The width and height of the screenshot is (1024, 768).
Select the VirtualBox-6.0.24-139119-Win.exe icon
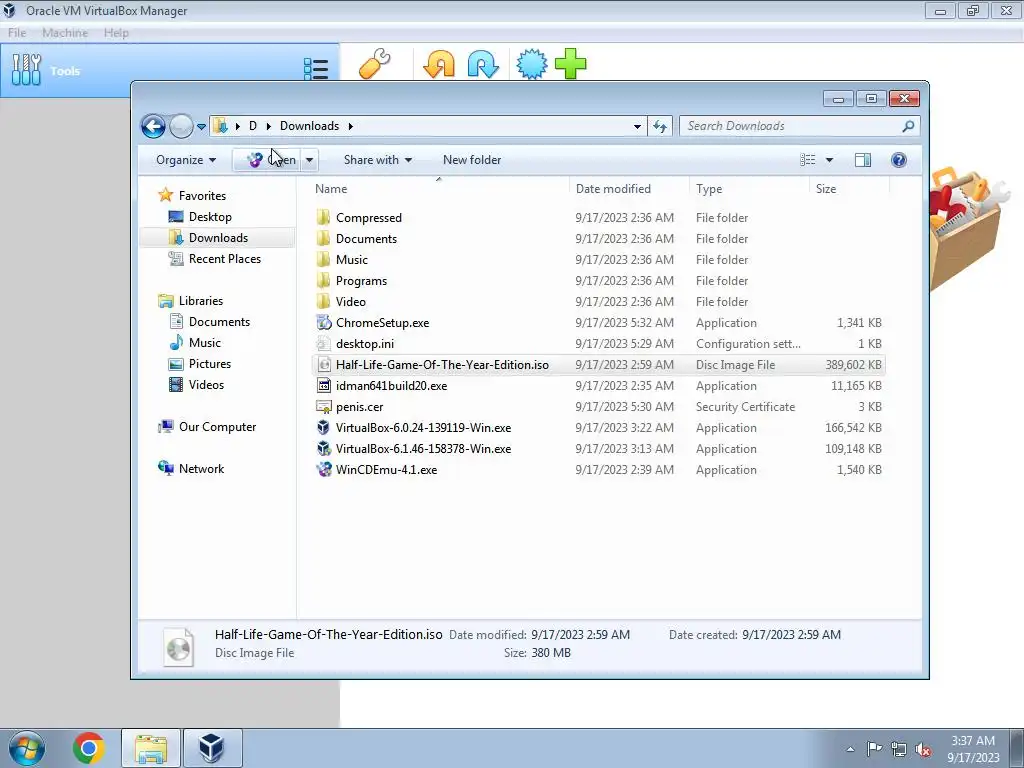[324, 428]
